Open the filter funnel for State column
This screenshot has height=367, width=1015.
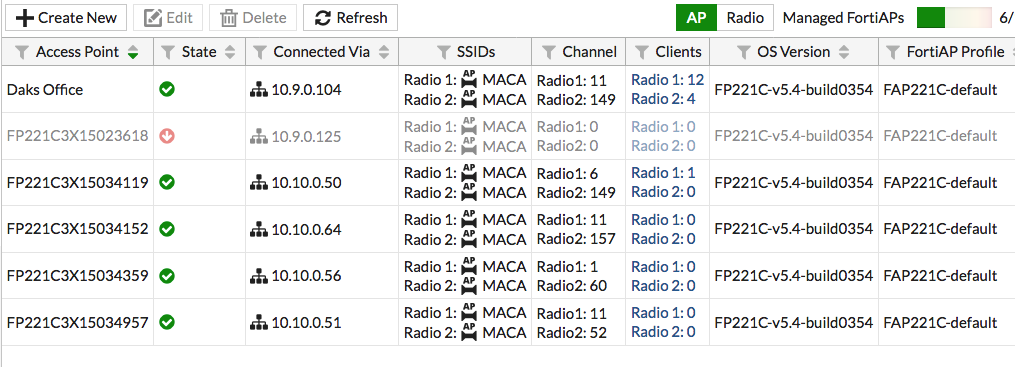pos(168,52)
